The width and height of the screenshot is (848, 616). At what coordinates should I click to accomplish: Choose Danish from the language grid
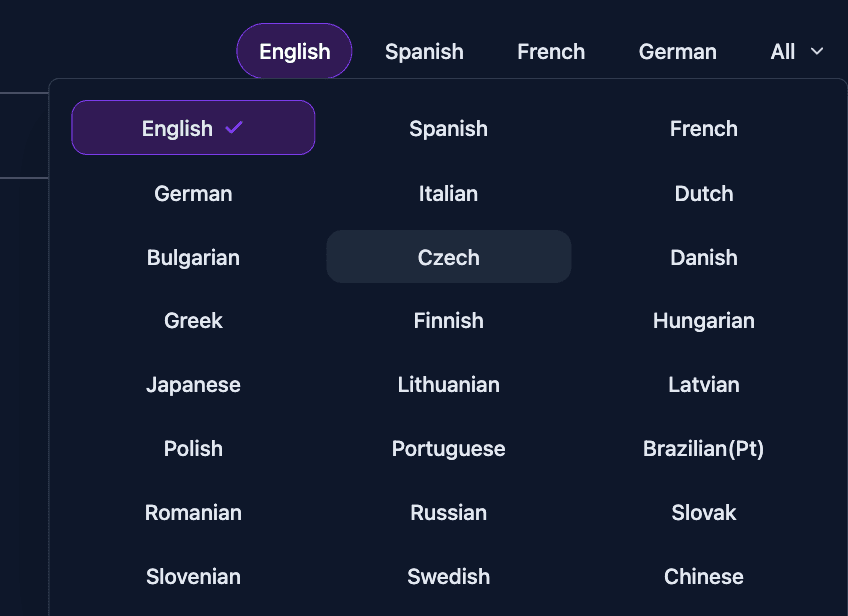[x=703, y=257]
